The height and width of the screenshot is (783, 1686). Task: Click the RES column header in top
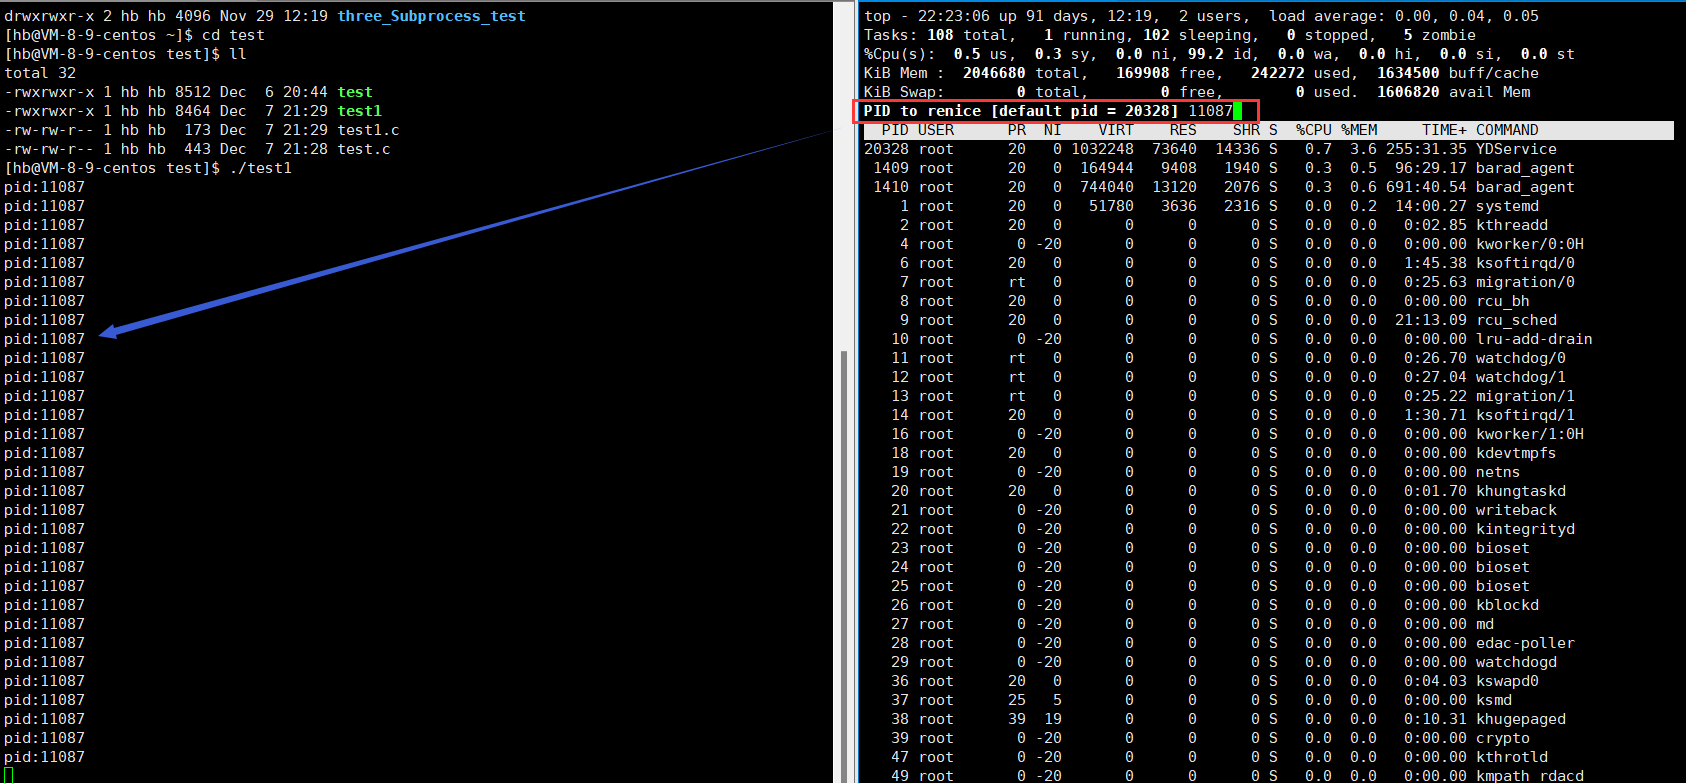(x=1183, y=130)
